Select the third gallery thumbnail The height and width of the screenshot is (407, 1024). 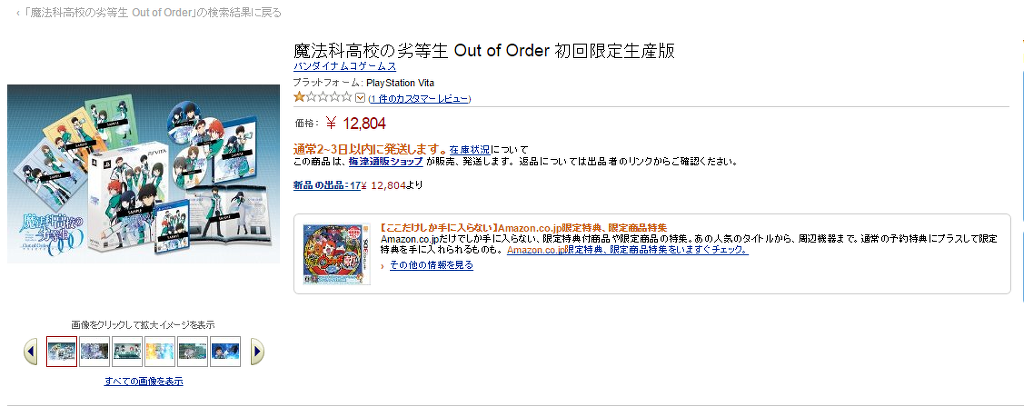tap(127, 351)
